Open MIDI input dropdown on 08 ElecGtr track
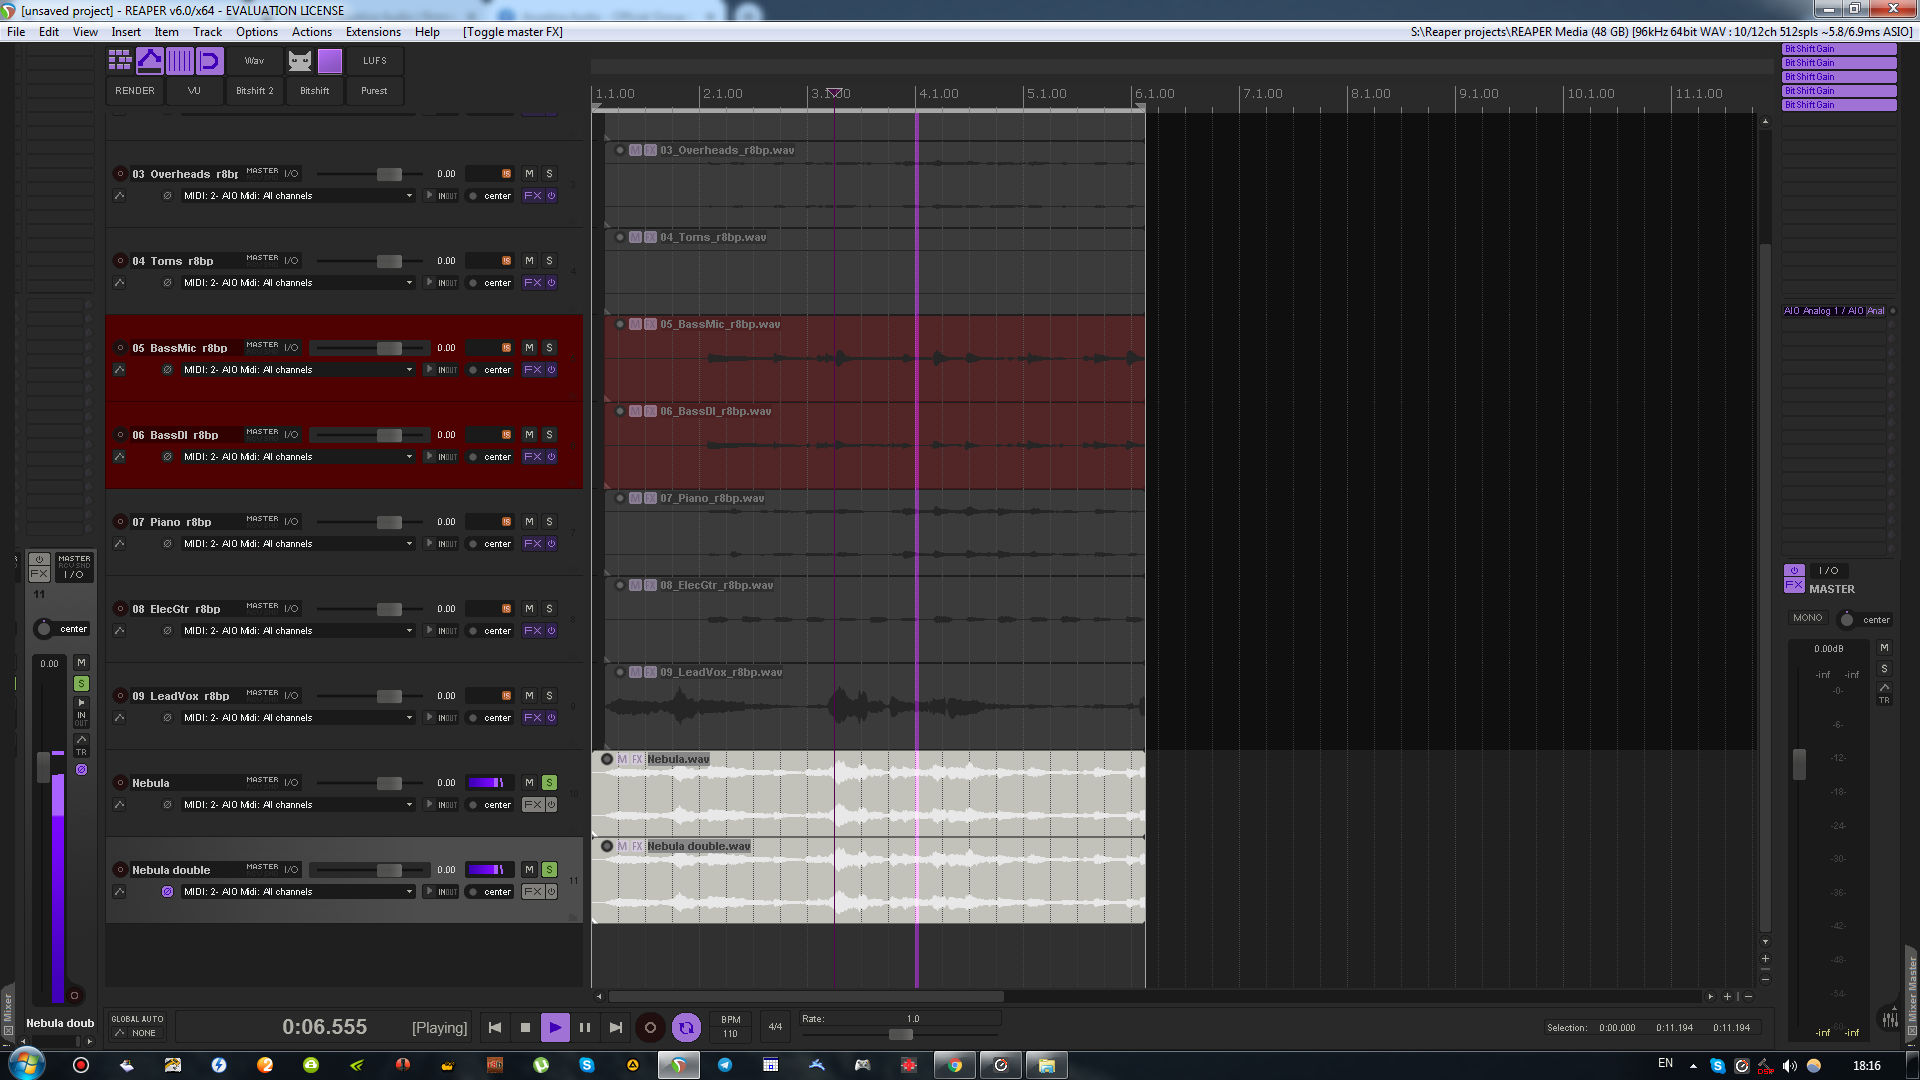This screenshot has width=1920, height=1080. [x=298, y=631]
